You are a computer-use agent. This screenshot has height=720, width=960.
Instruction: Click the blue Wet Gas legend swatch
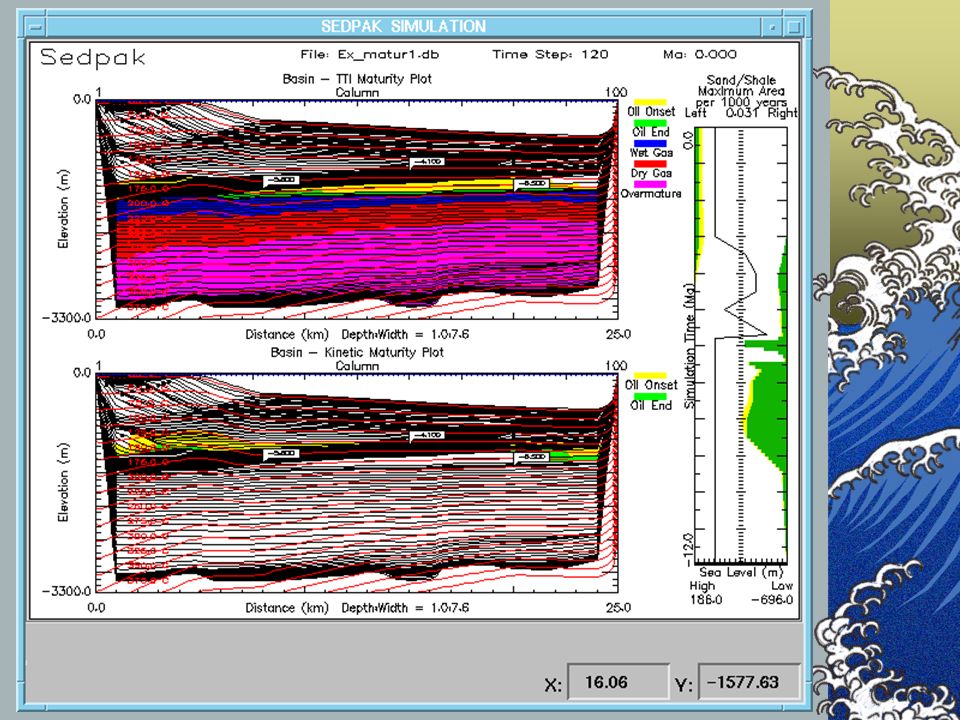(x=650, y=143)
